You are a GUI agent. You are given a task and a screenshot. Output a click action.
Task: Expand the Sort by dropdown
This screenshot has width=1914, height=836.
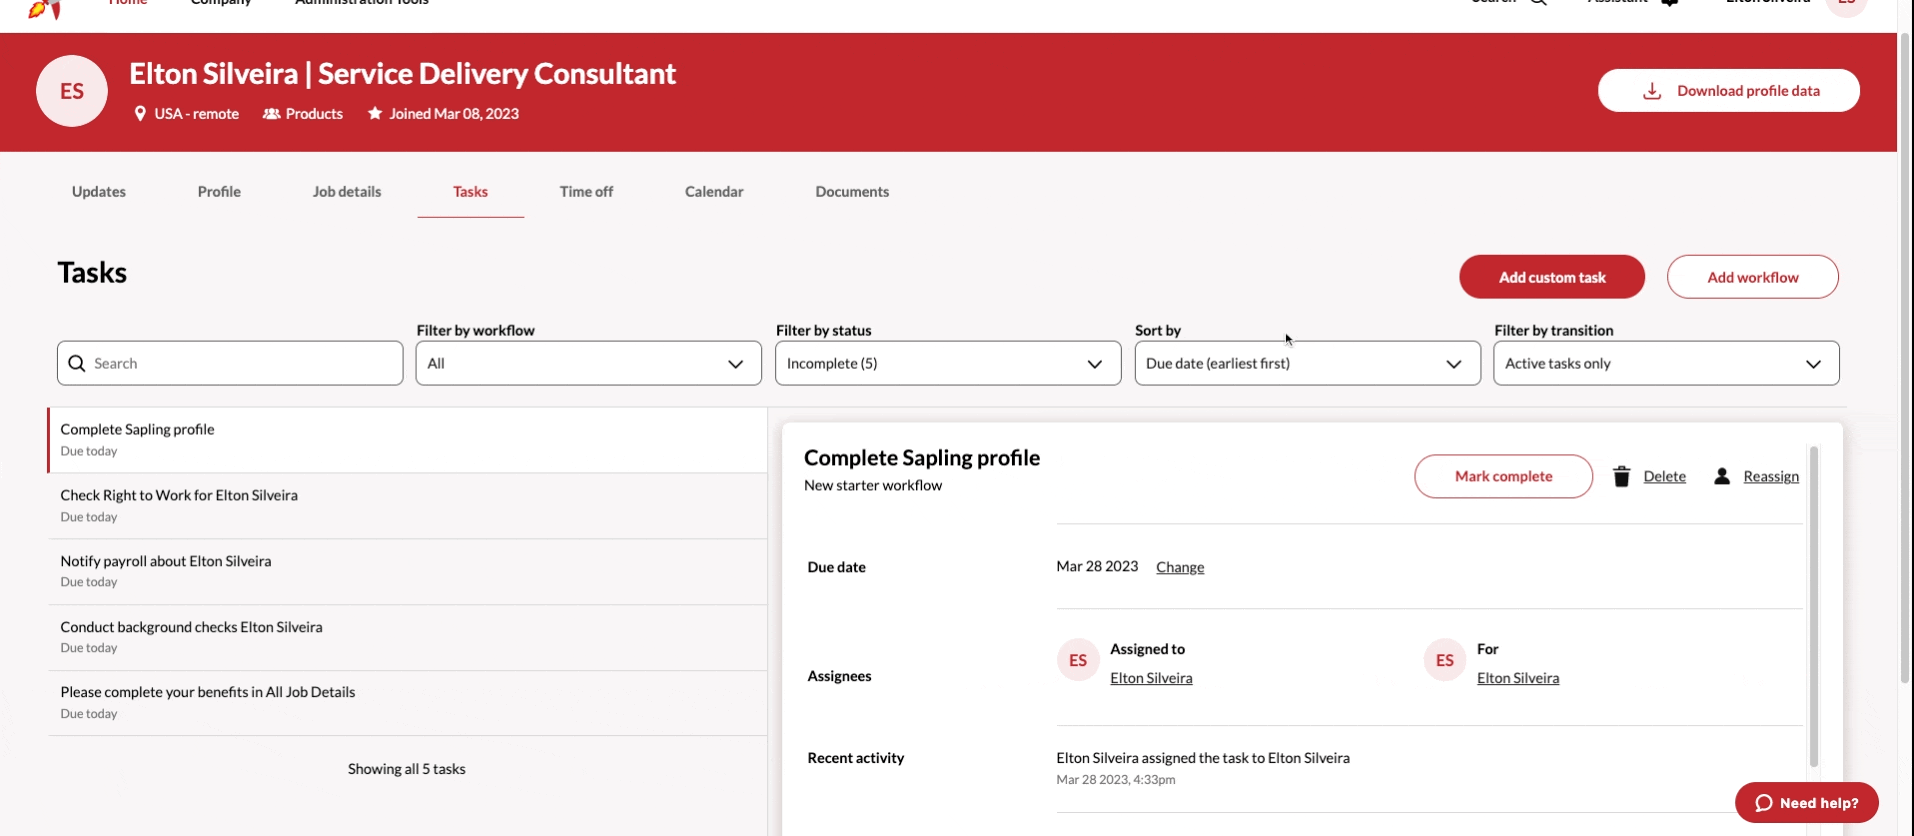point(1306,364)
